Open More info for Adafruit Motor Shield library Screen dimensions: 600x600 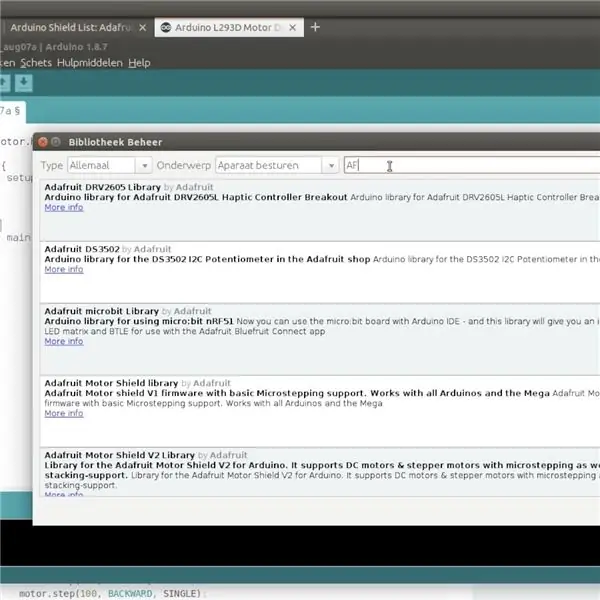tap(64, 413)
